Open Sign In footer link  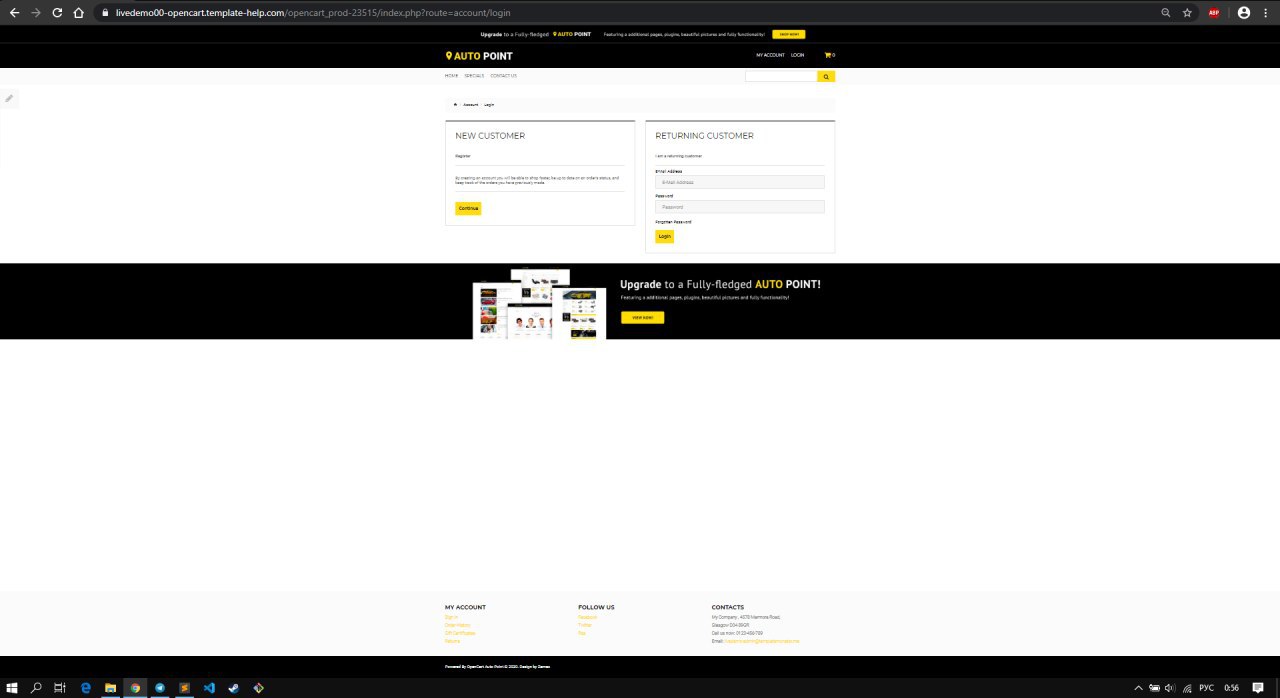click(451, 617)
